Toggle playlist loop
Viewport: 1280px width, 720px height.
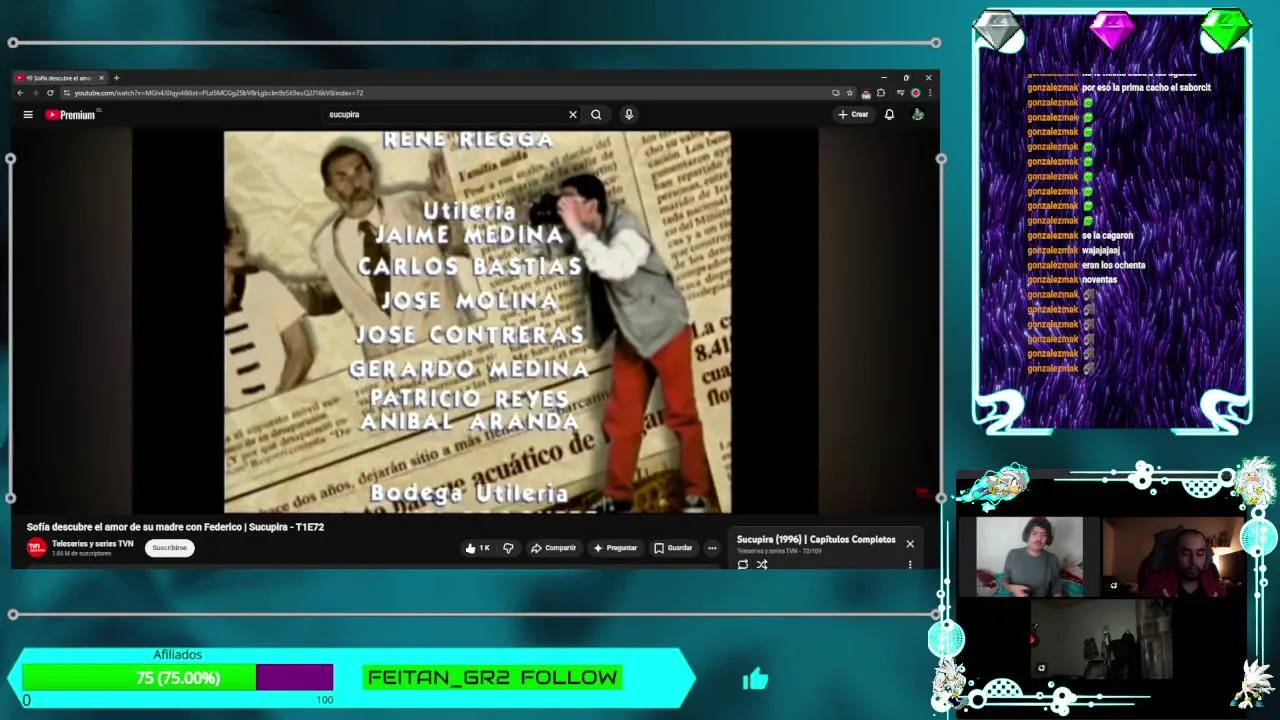[743, 565]
